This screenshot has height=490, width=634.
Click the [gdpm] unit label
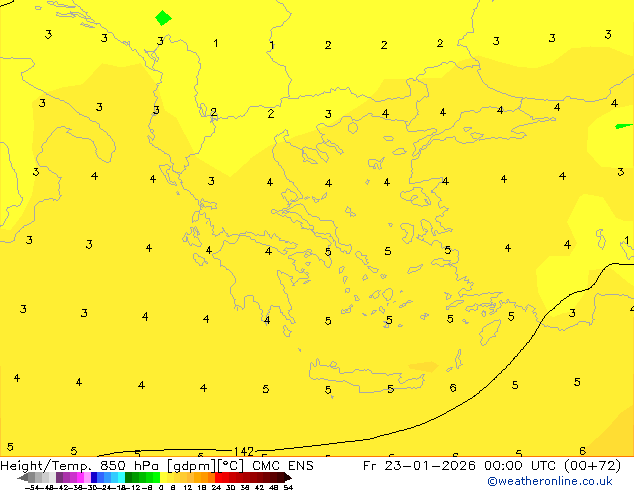[x=190, y=466]
